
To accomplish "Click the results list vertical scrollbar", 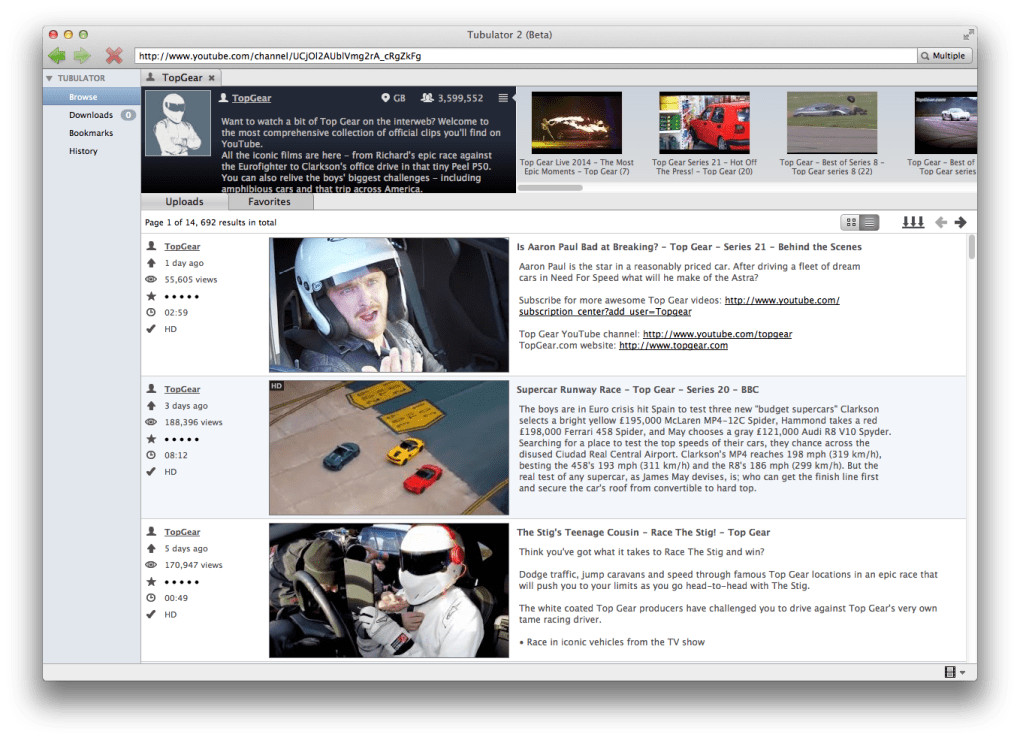I will pyautogui.click(x=972, y=248).
